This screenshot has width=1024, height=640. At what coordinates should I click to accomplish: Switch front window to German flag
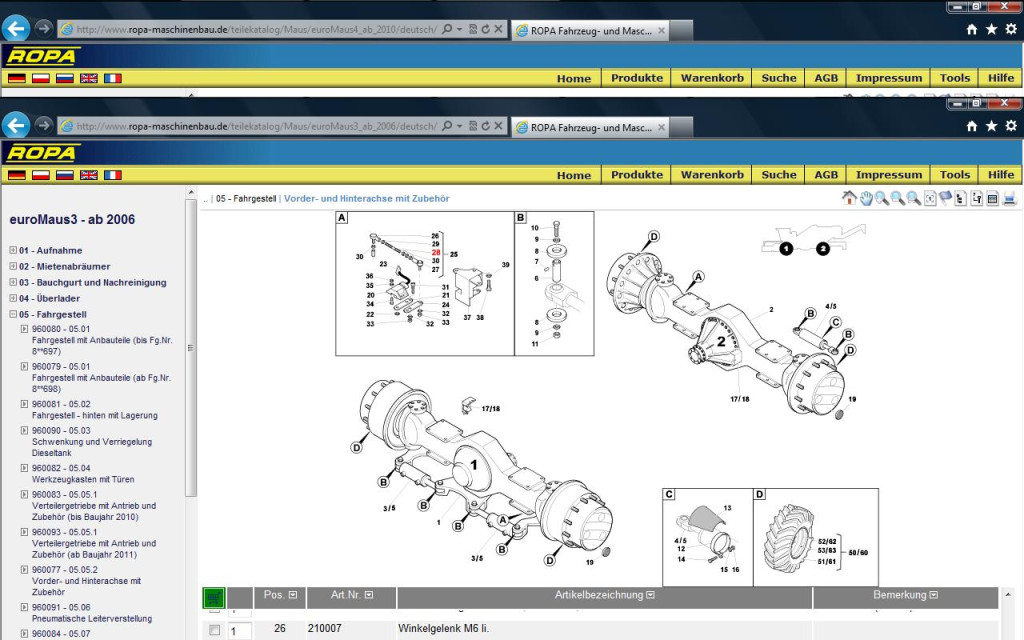coord(17,175)
